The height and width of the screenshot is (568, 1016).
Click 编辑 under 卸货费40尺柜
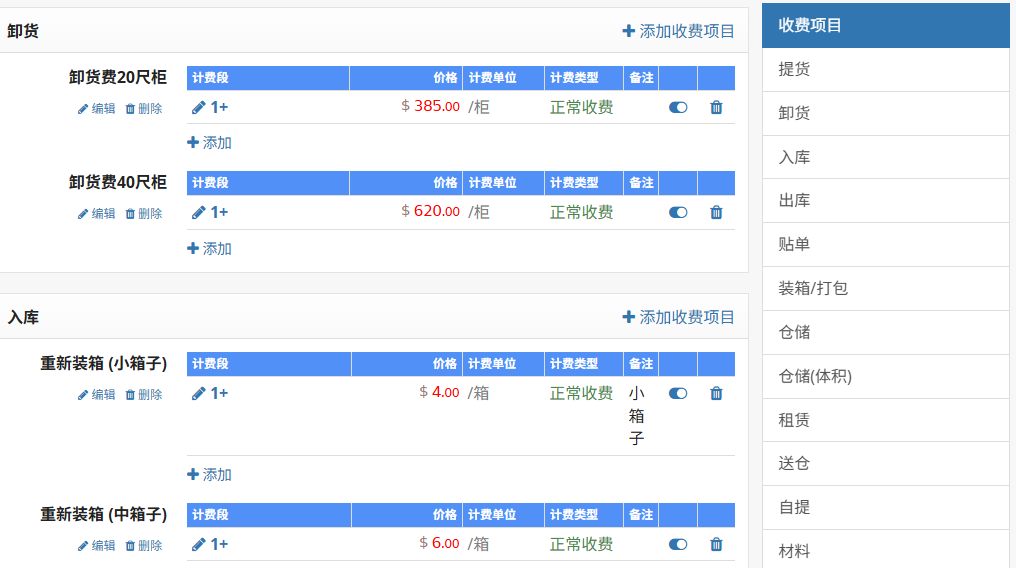pyautogui.click(x=97, y=213)
